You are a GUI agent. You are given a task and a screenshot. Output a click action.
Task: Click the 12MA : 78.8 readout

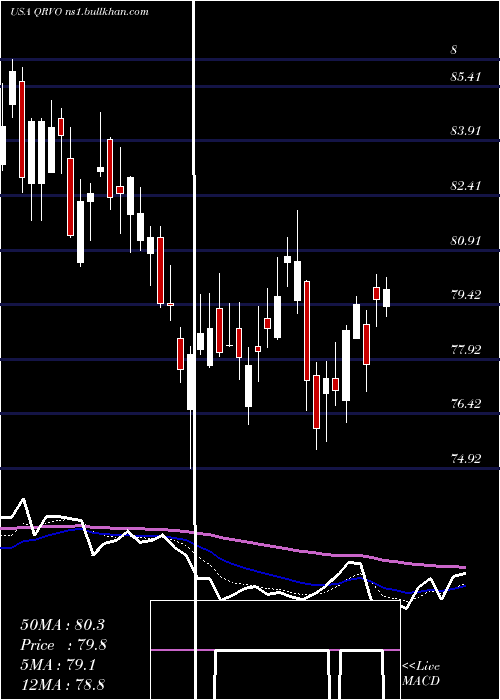(x=63, y=684)
